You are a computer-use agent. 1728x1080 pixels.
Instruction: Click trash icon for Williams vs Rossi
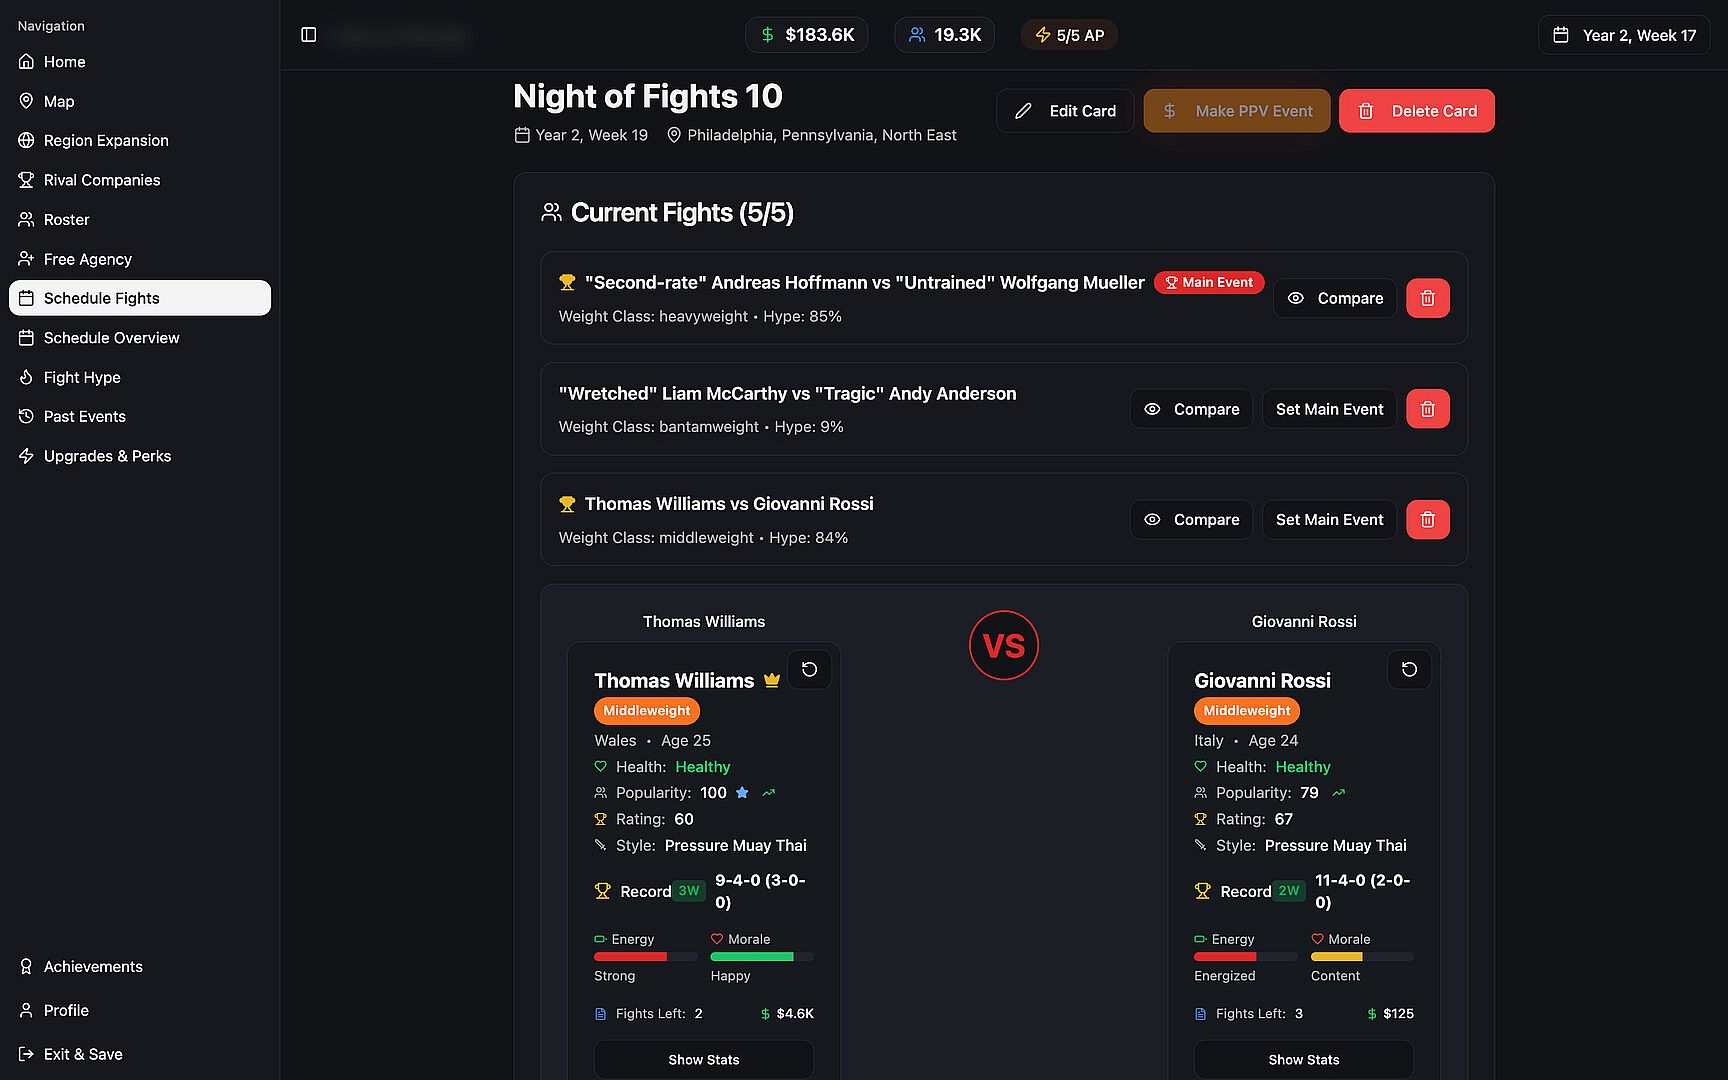click(x=1427, y=520)
